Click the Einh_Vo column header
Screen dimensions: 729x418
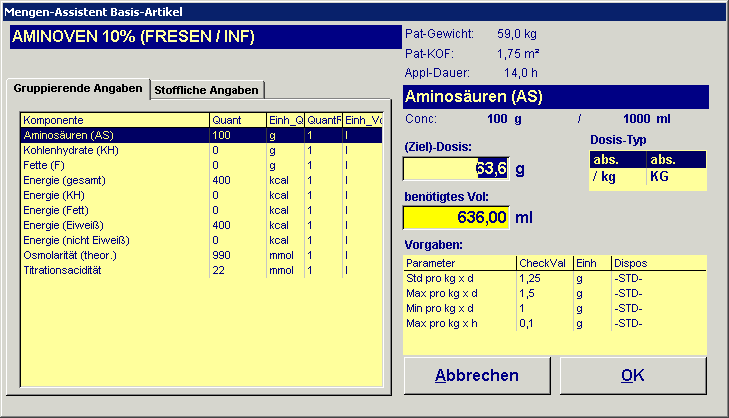(x=363, y=120)
